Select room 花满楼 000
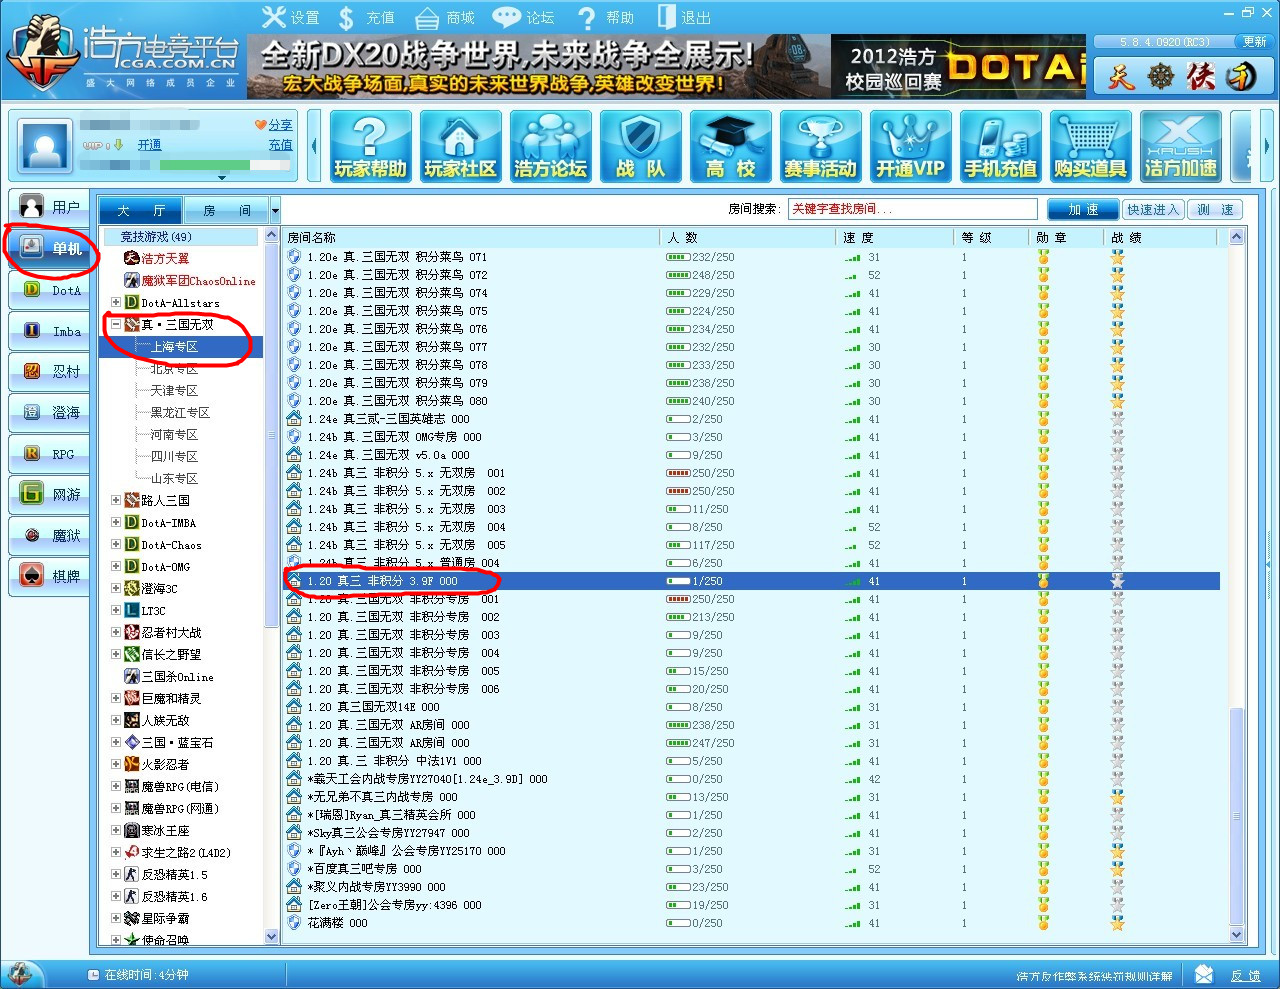This screenshot has width=1280, height=989. click(751, 923)
